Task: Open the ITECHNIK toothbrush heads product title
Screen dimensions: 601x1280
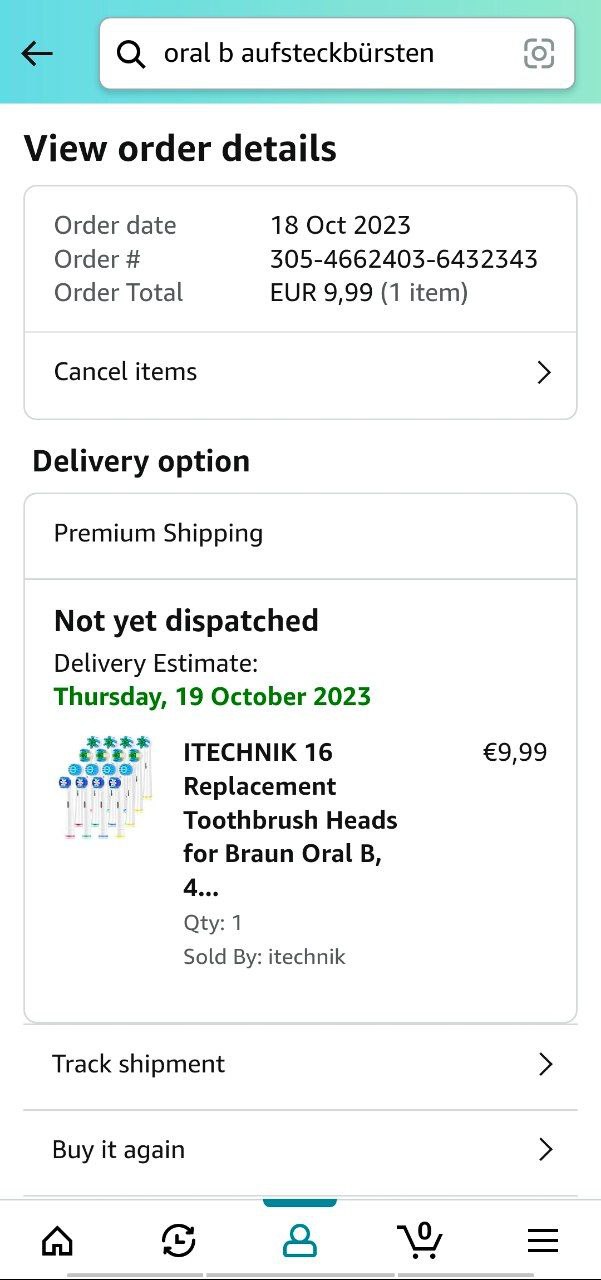Action: [x=290, y=820]
